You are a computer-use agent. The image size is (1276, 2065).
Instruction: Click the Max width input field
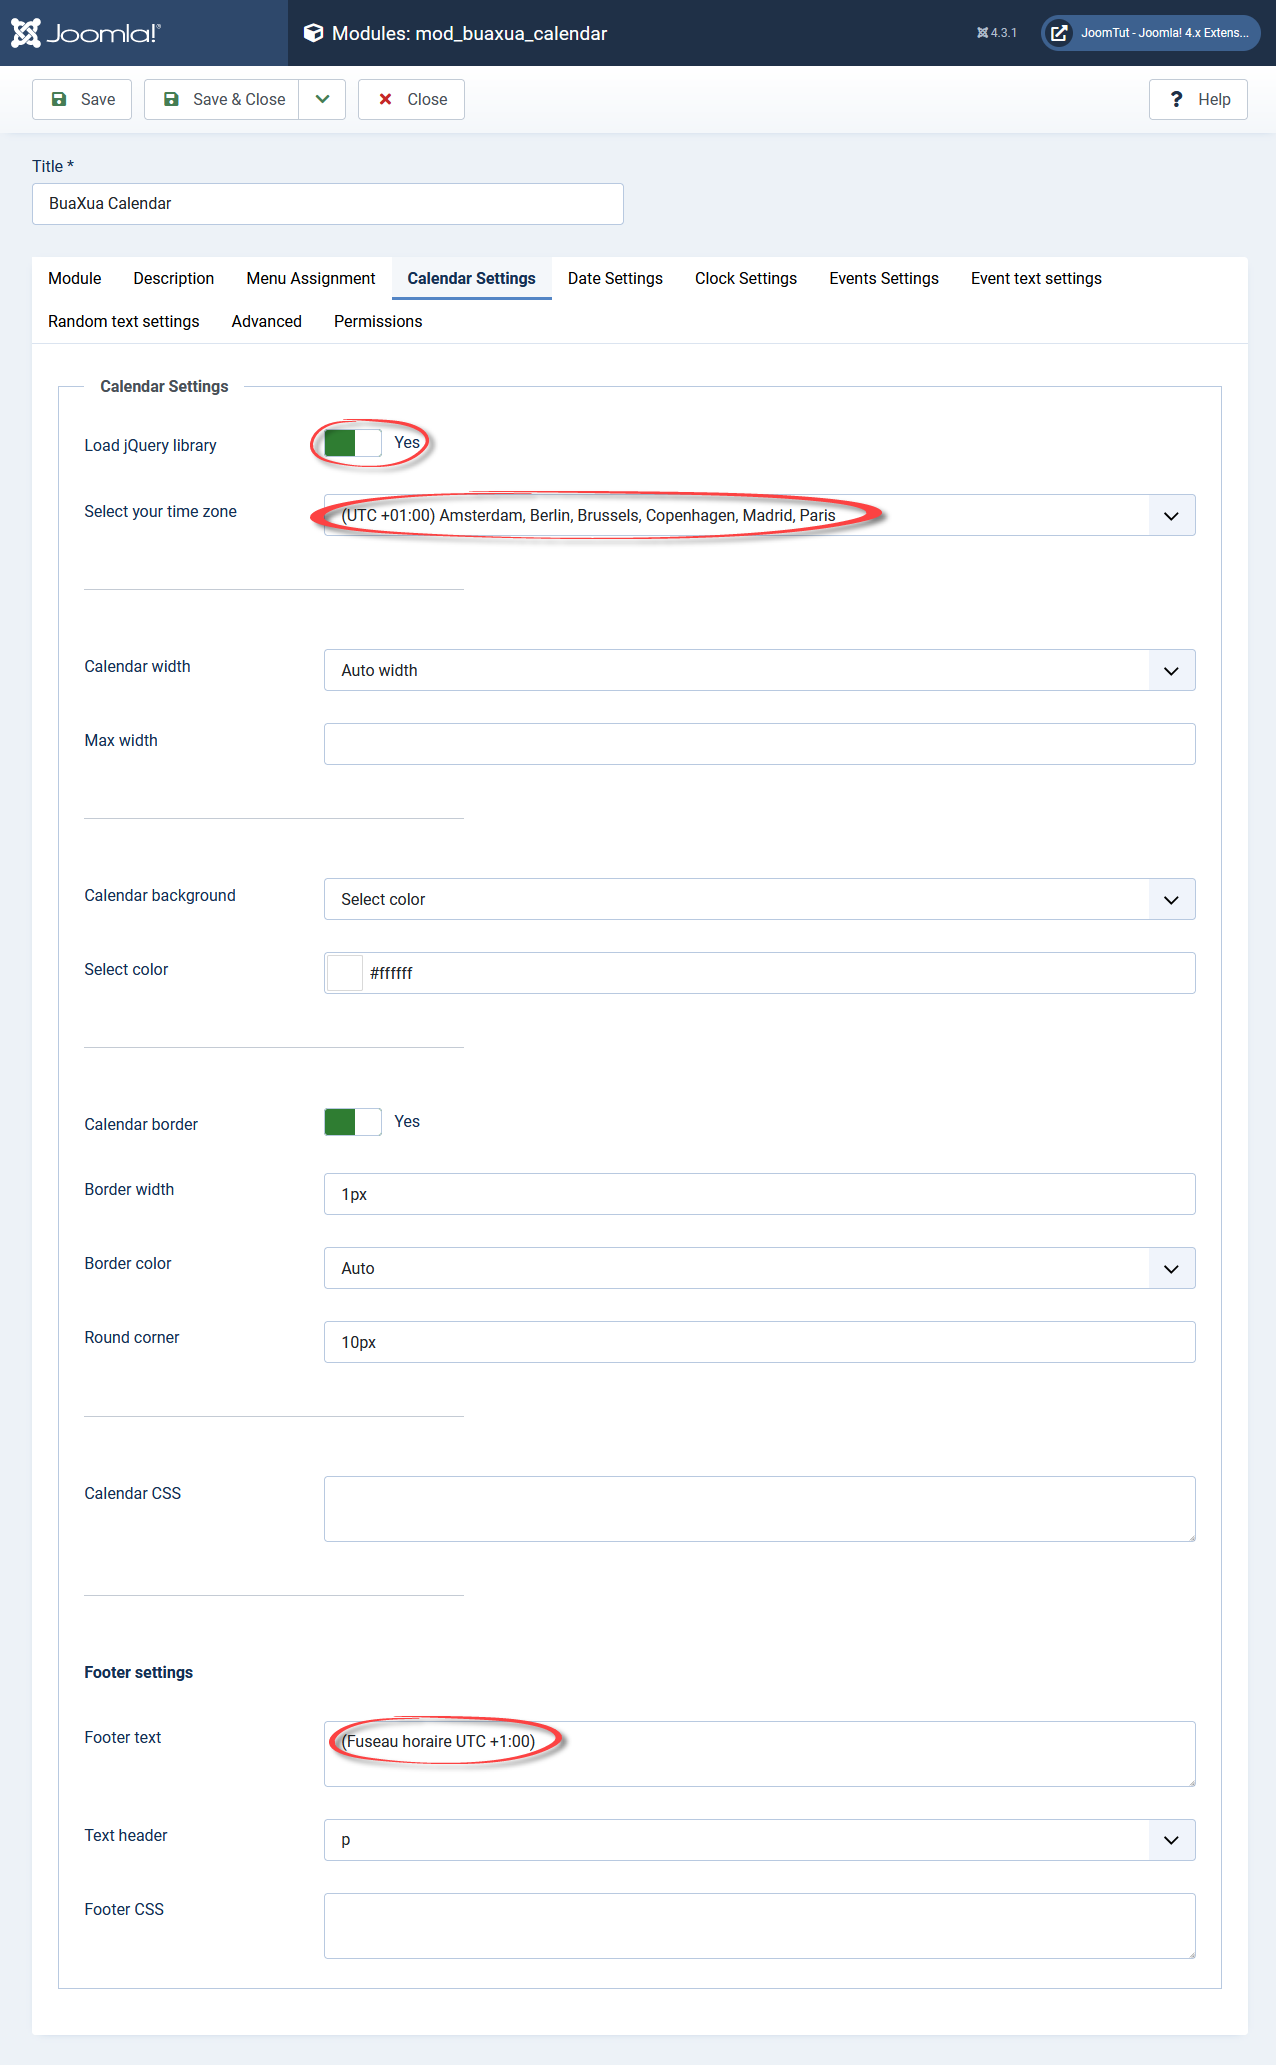click(760, 744)
